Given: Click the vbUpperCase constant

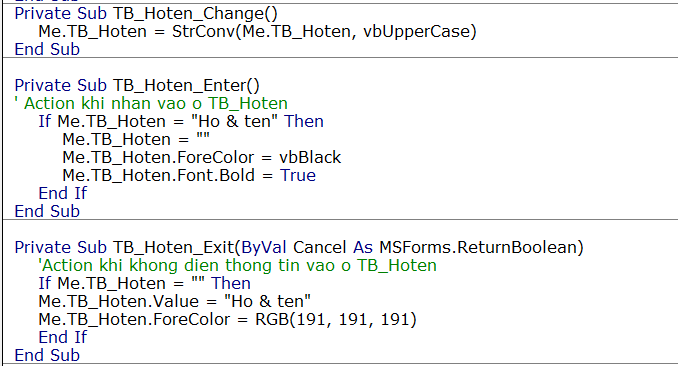Looking at the screenshot, I should (x=417, y=32).
